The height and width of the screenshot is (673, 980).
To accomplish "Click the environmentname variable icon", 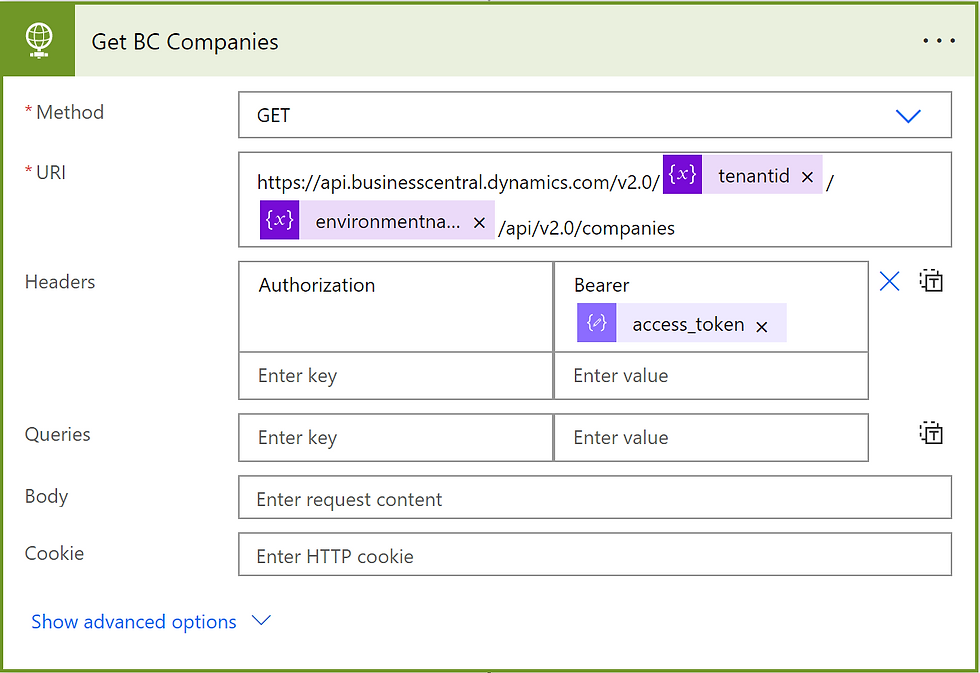I will click(x=279, y=220).
